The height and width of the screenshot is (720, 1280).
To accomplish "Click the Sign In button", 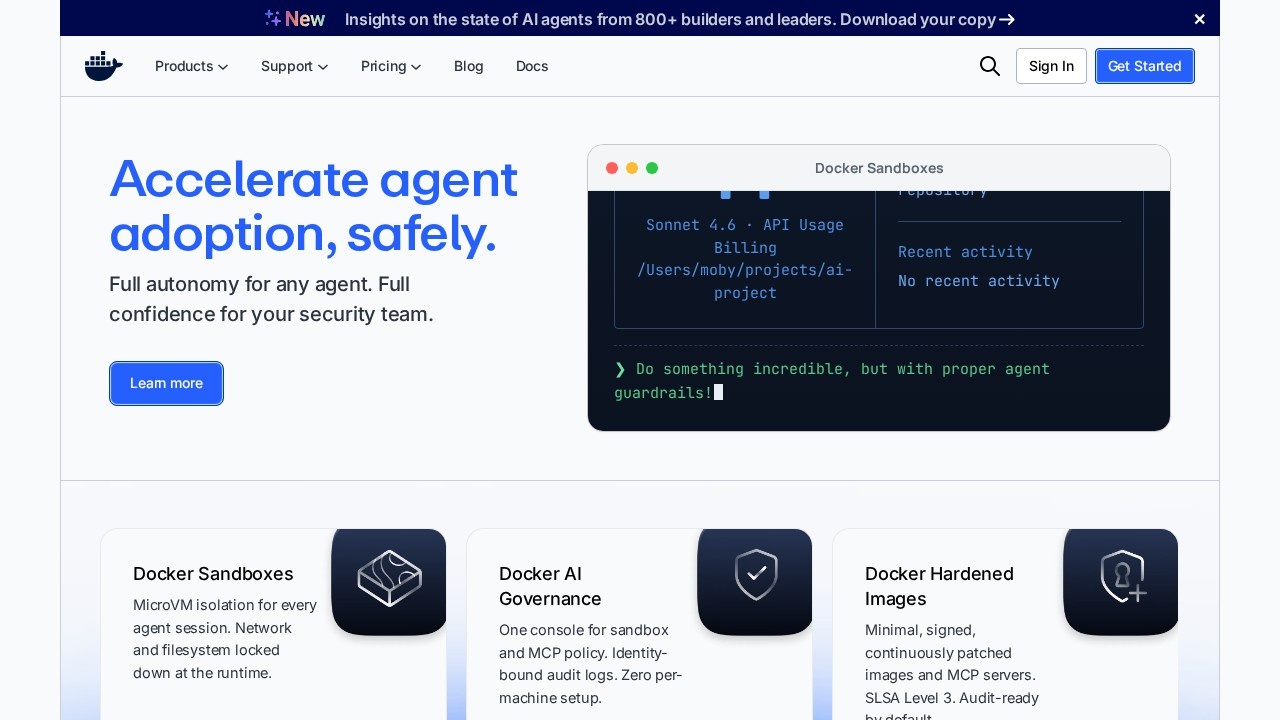I will 1051,66.
